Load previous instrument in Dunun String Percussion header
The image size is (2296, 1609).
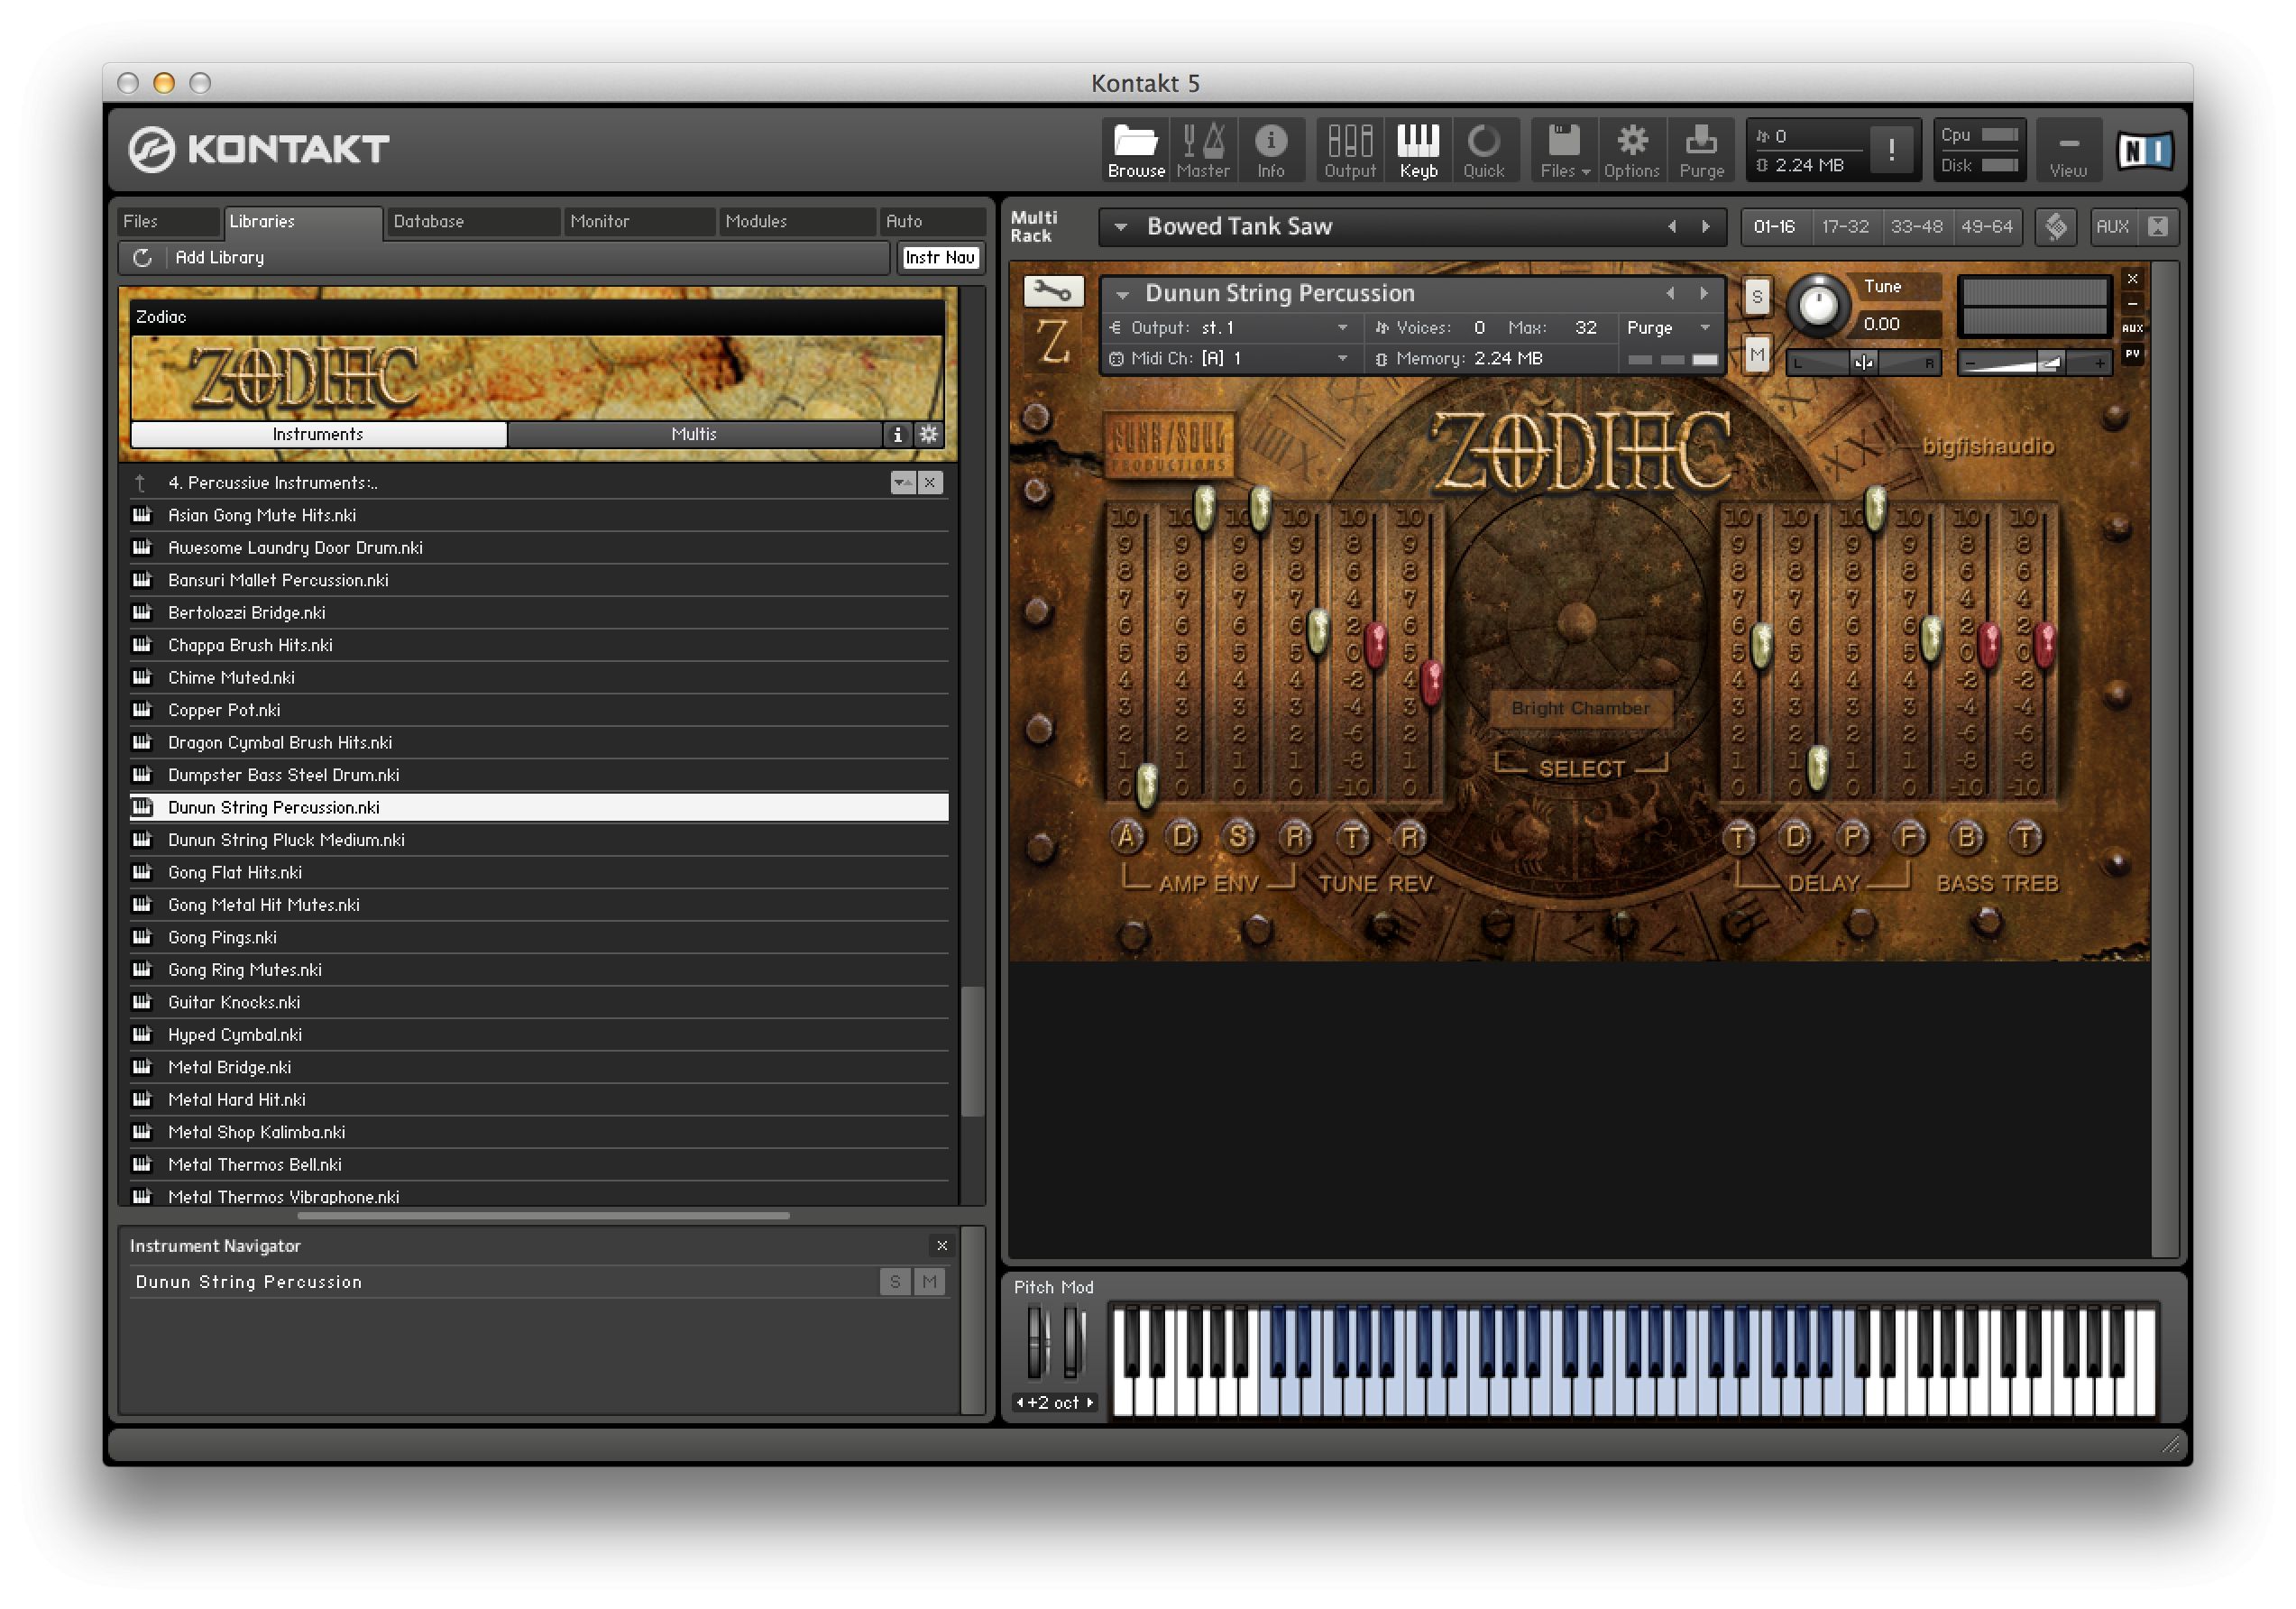[x=1670, y=293]
